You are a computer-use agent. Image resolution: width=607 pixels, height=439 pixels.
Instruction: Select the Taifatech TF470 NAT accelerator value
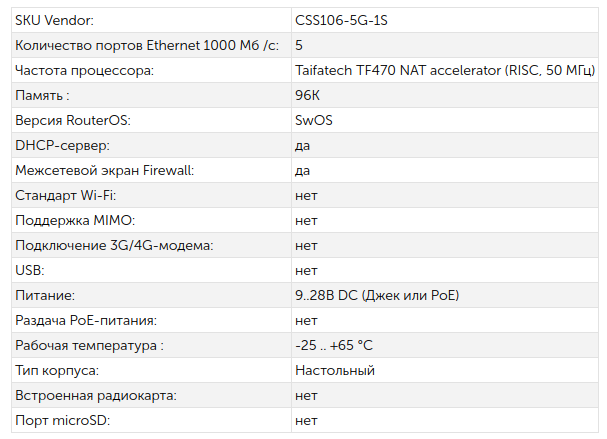click(x=445, y=70)
